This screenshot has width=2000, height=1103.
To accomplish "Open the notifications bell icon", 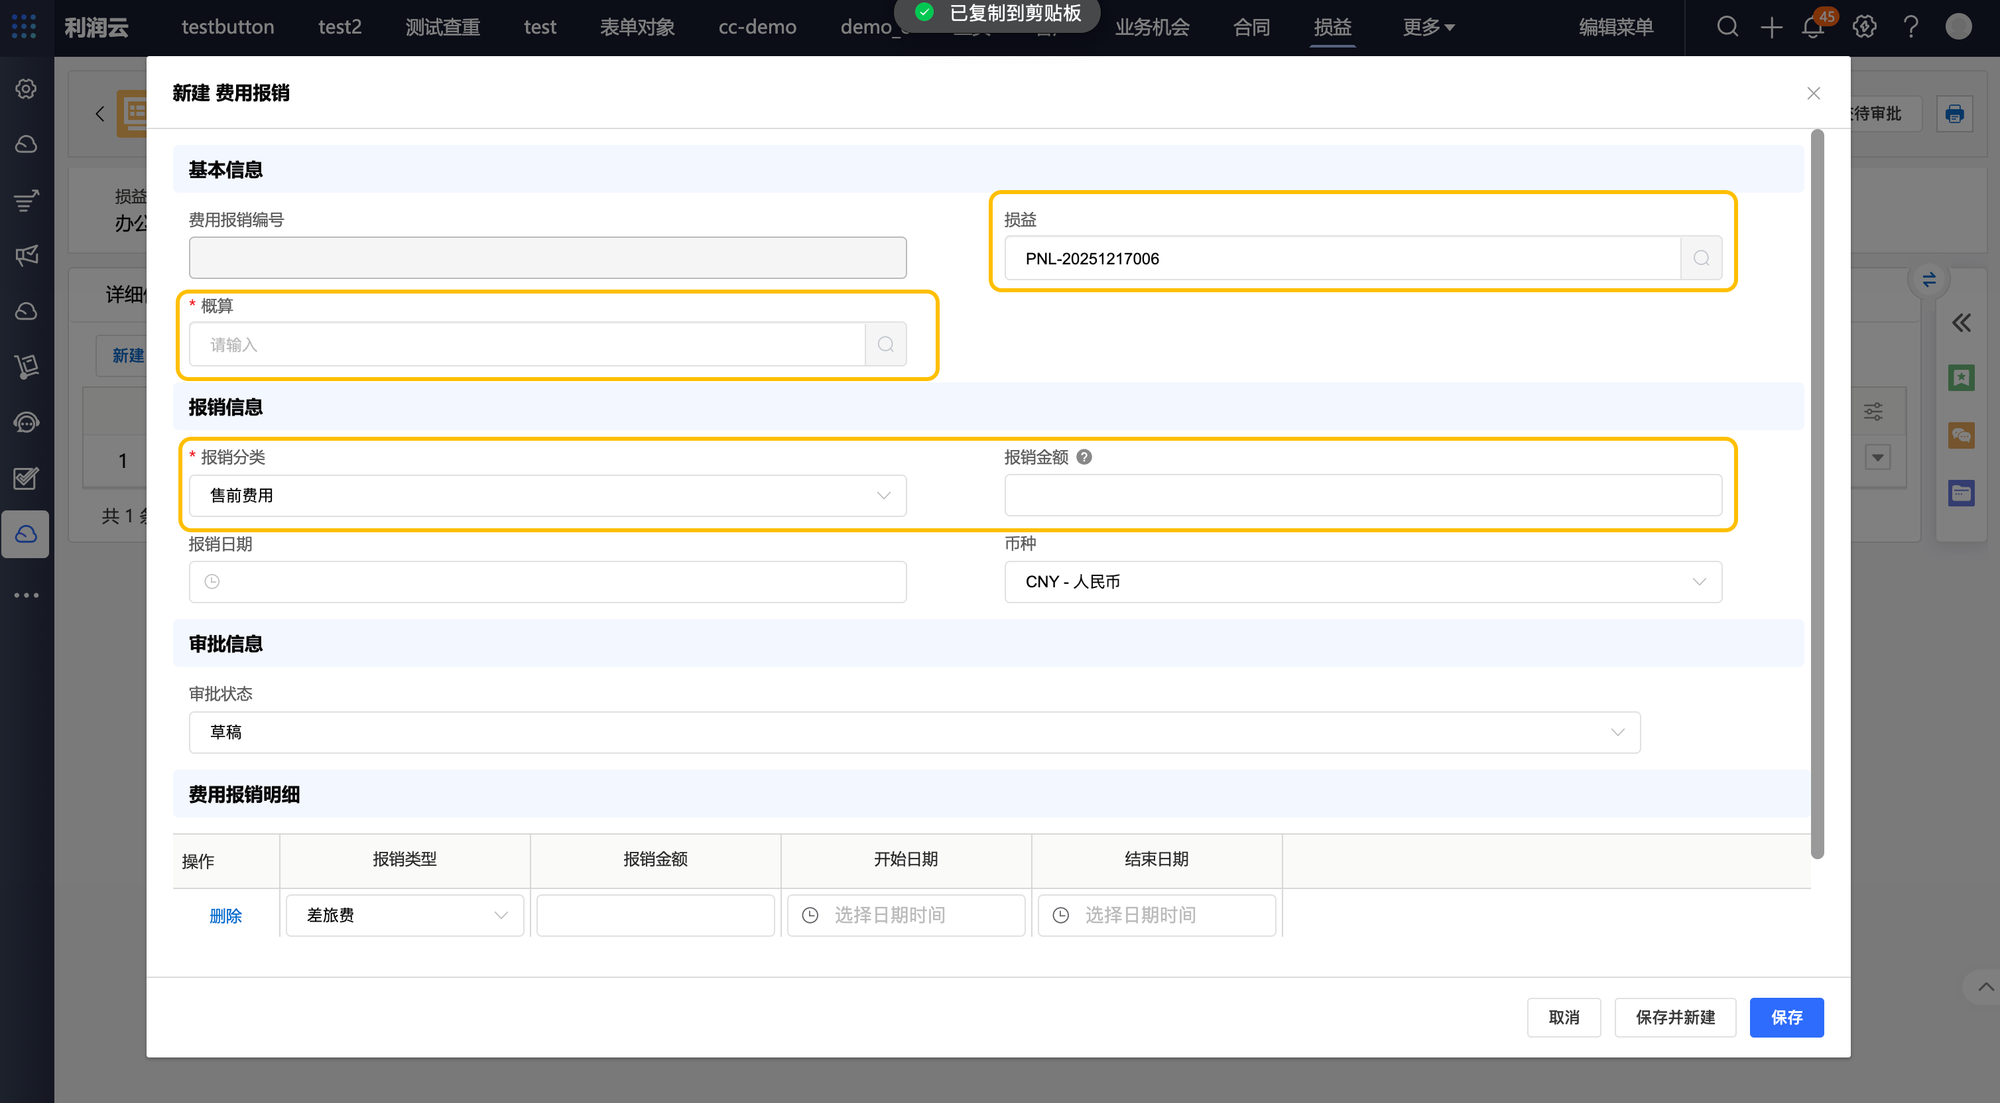I will pos(1813,28).
